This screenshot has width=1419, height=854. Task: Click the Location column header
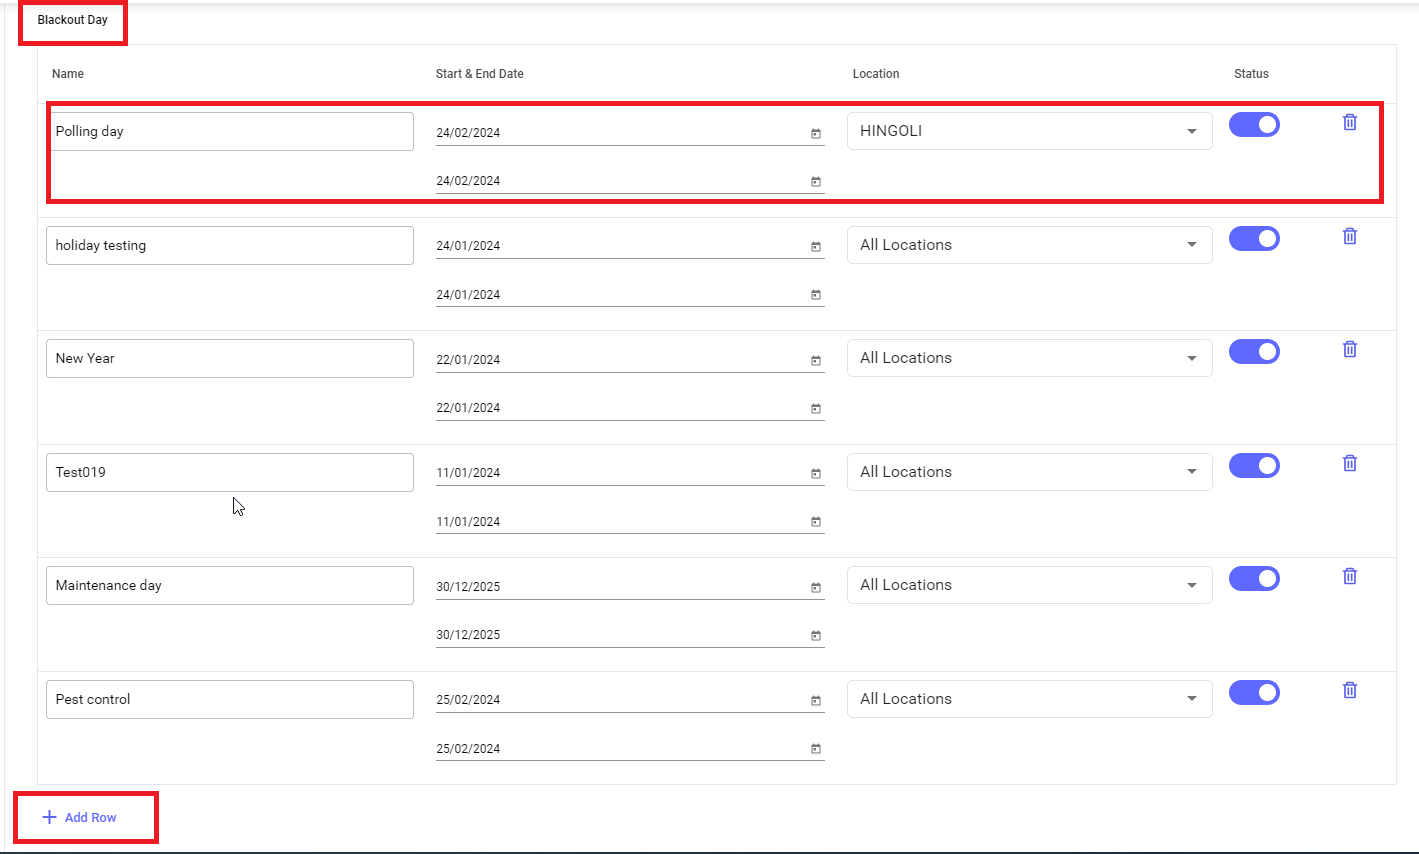tap(876, 74)
